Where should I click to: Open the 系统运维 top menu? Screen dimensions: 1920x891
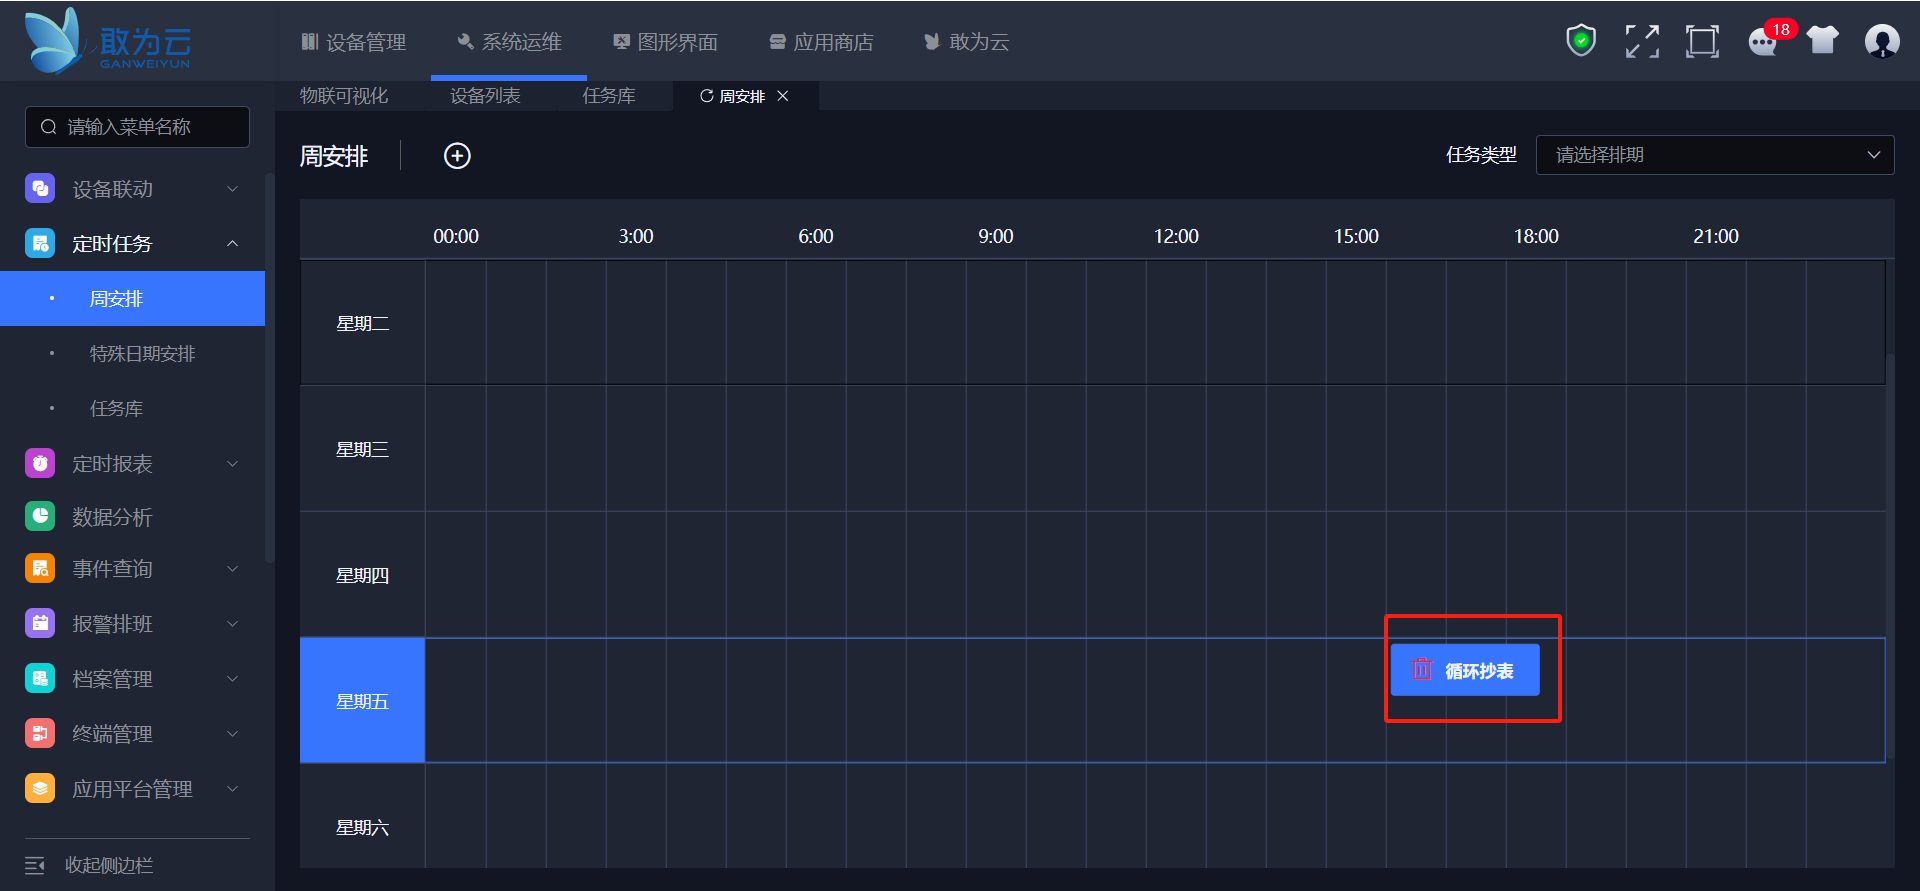click(509, 42)
